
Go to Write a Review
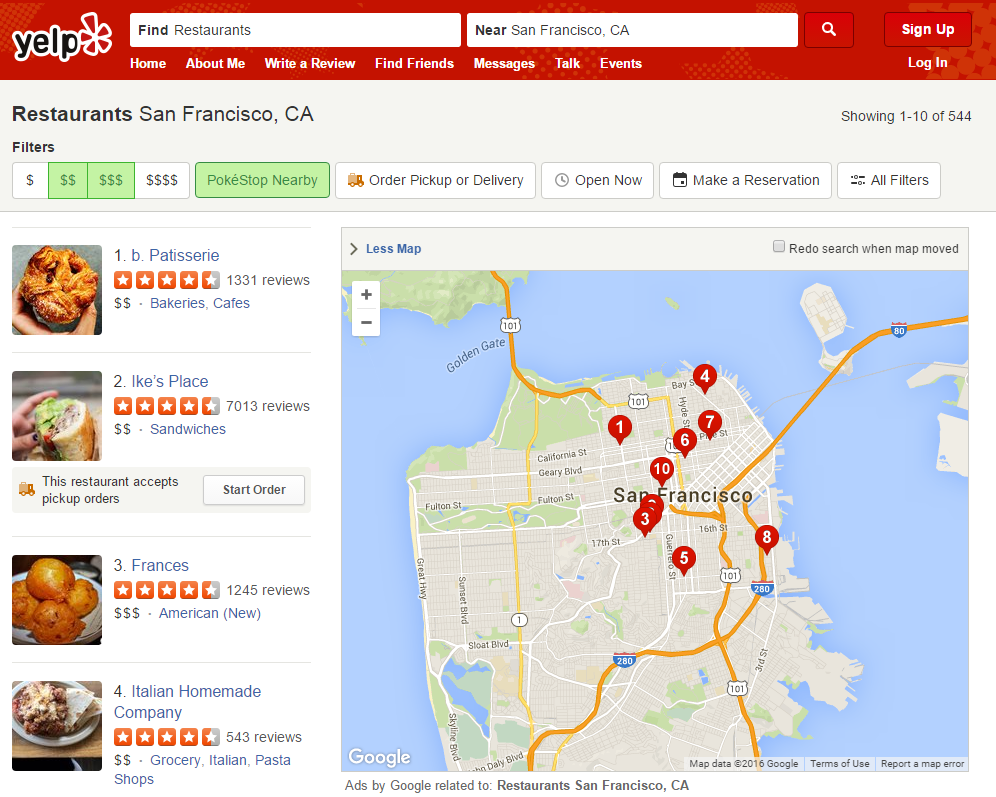click(x=310, y=64)
